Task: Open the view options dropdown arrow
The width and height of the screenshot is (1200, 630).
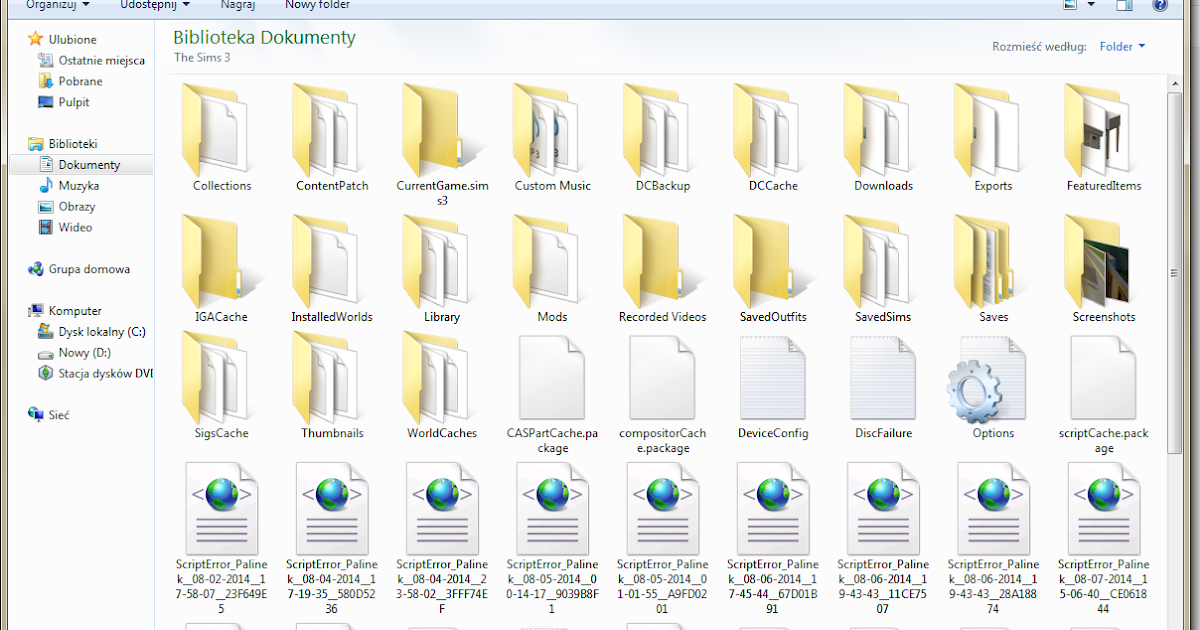Action: 1092,5
